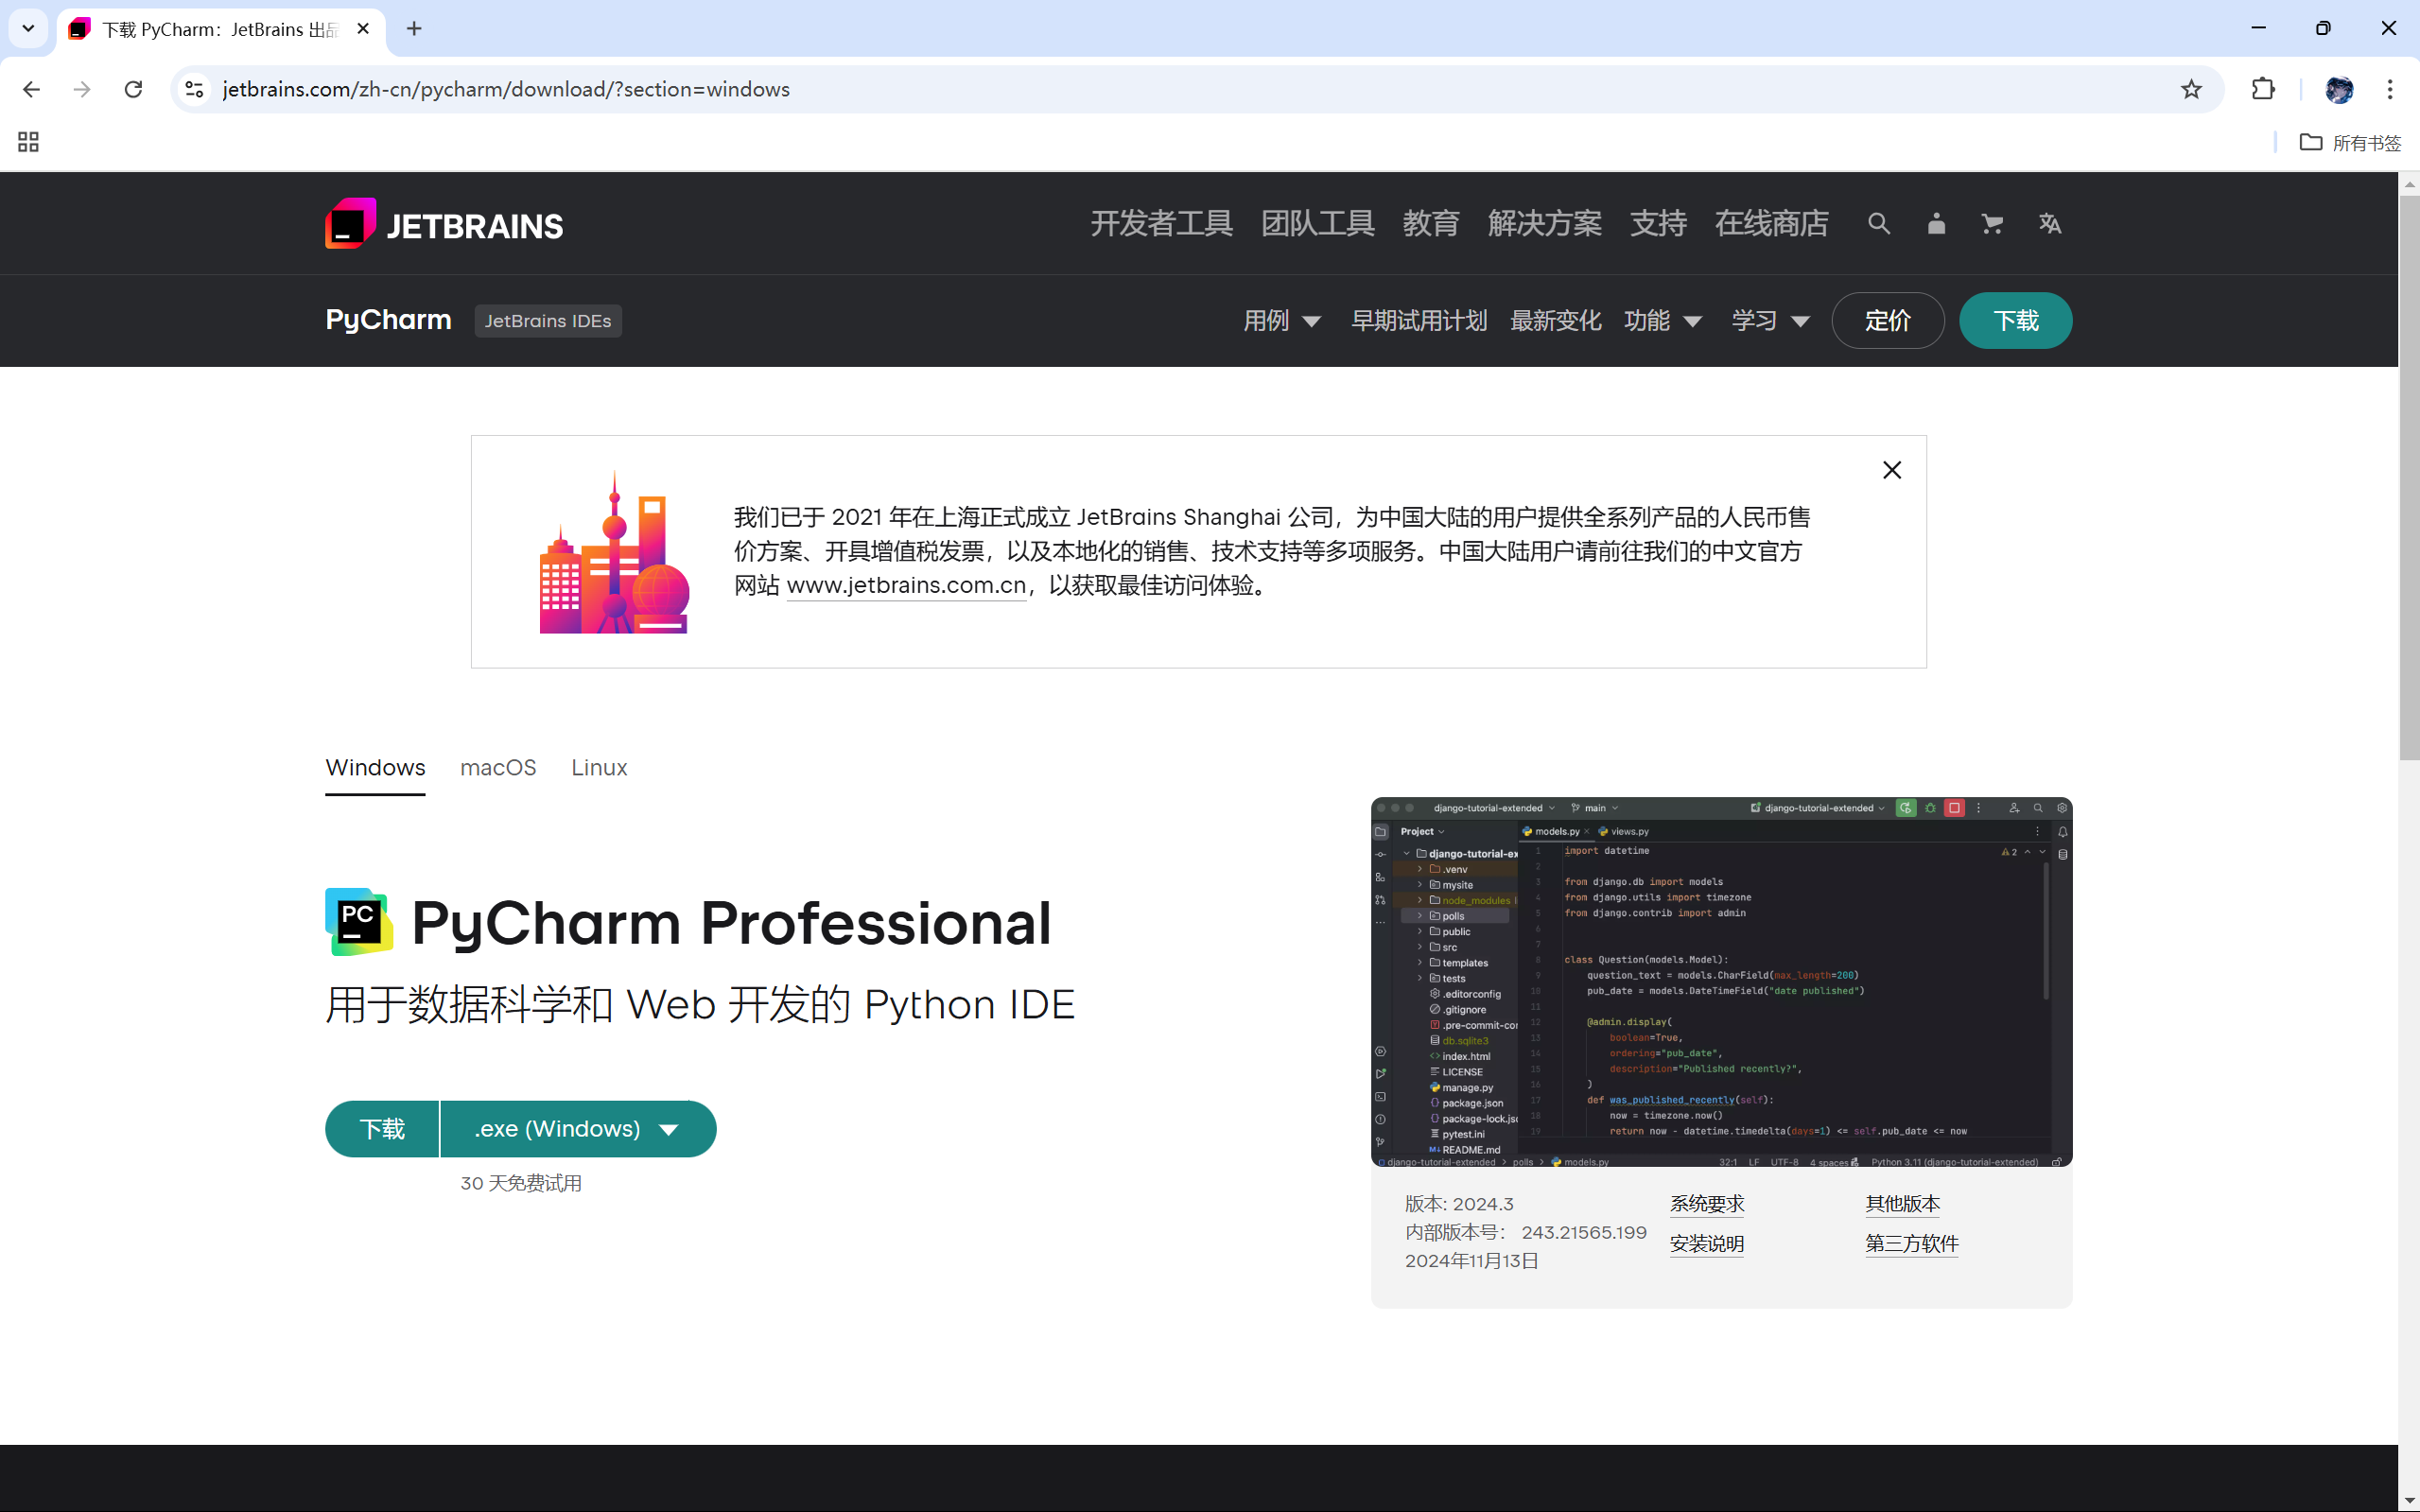Click the PyCharm IDE screenshot thumbnail
Viewport: 2420px width, 1512px height.
tap(1721, 982)
